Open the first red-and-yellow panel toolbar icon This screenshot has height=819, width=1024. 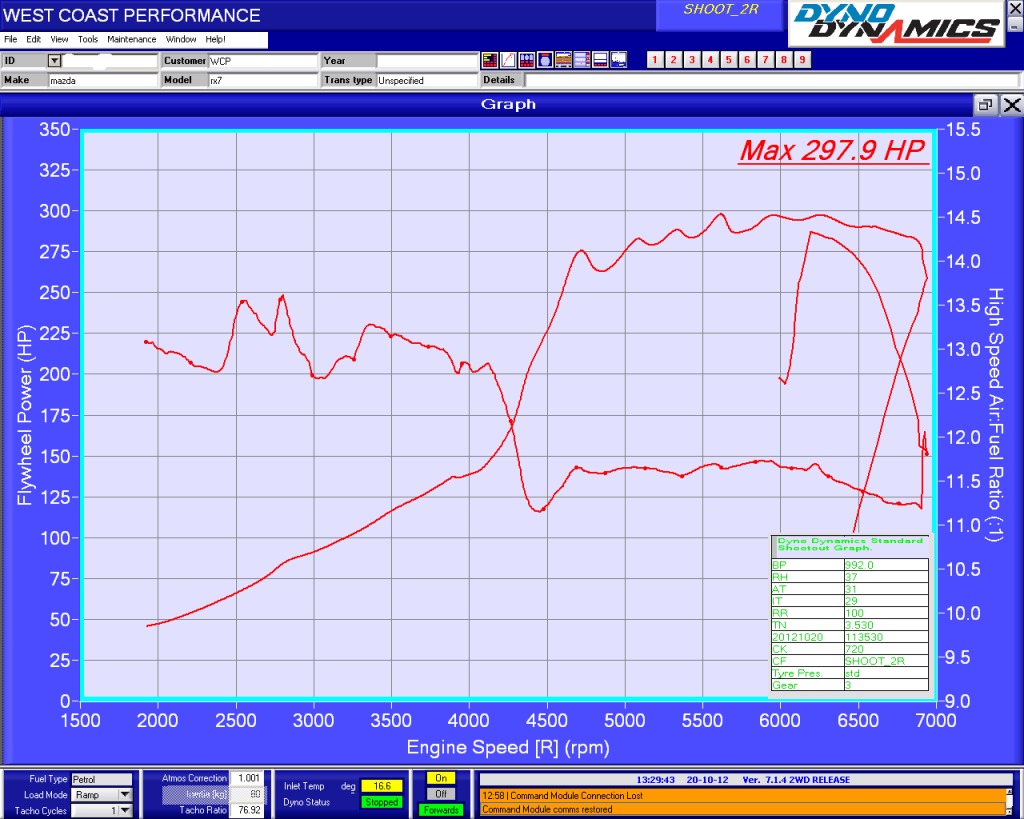point(490,60)
